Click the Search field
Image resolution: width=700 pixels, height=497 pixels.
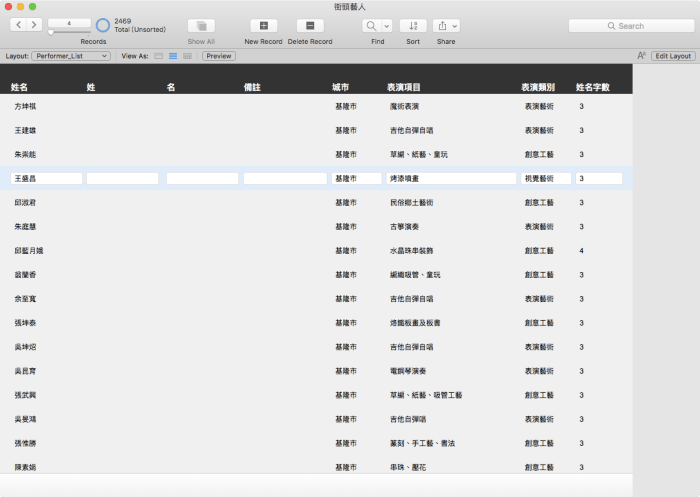pyautogui.click(x=631, y=26)
